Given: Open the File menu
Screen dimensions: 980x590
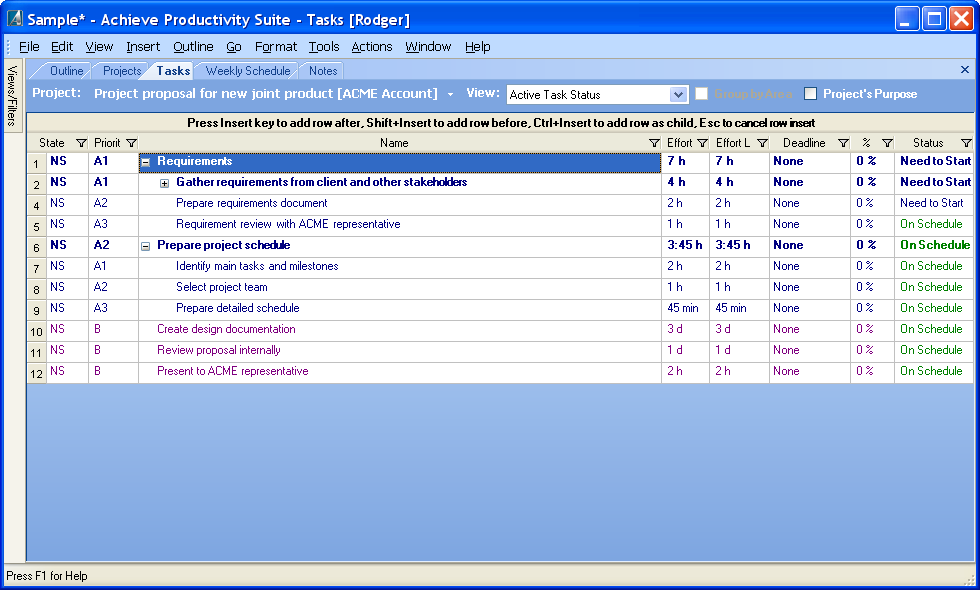Looking at the screenshot, I should tap(29, 47).
